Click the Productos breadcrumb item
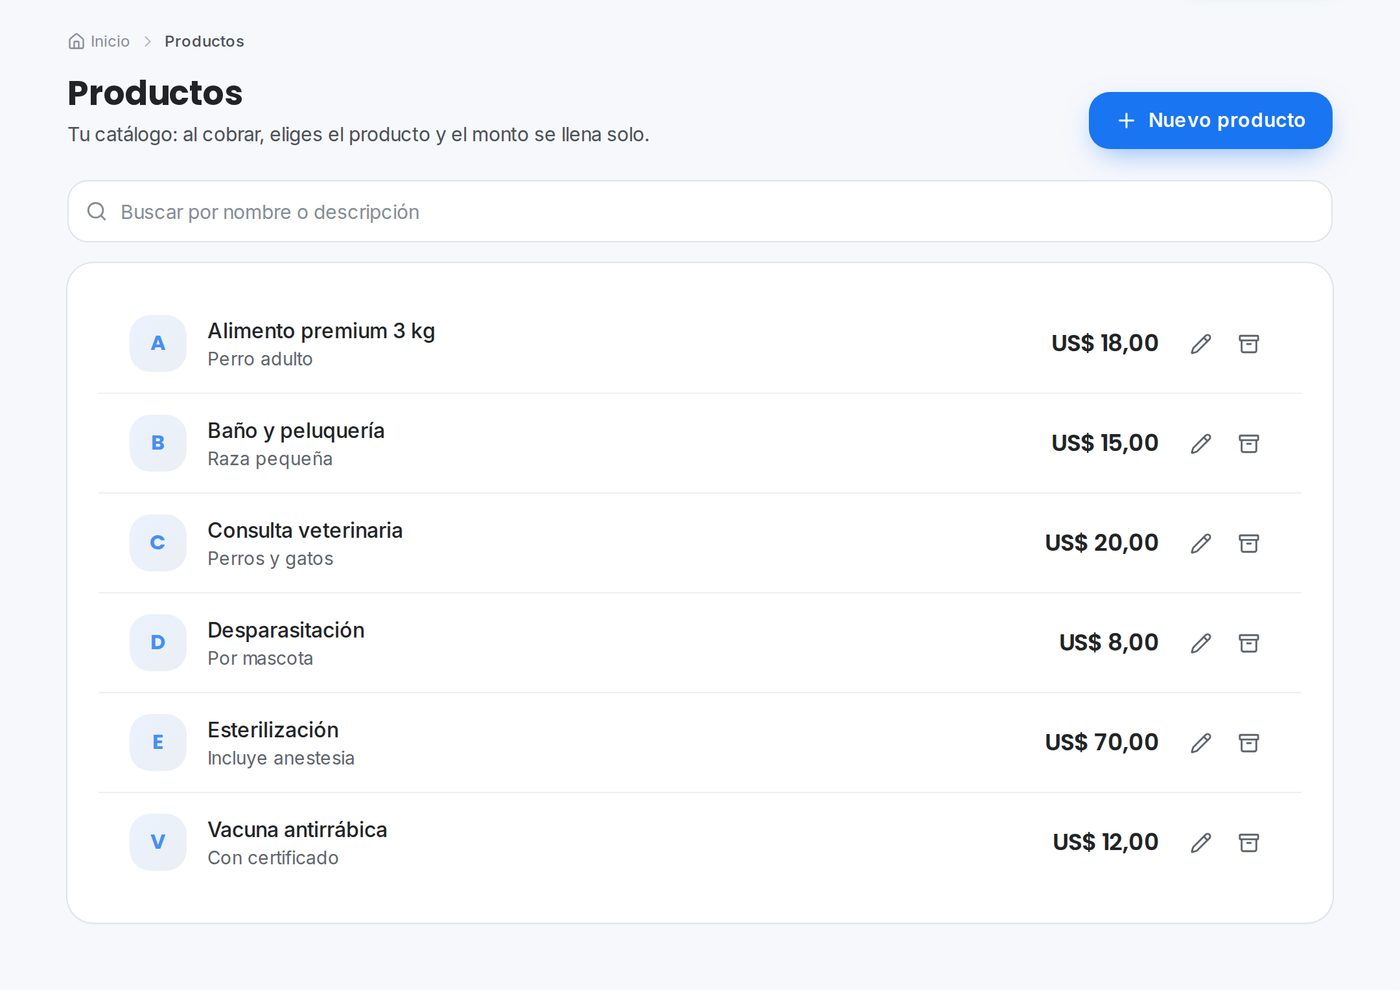The height and width of the screenshot is (990, 1400). 204,41
